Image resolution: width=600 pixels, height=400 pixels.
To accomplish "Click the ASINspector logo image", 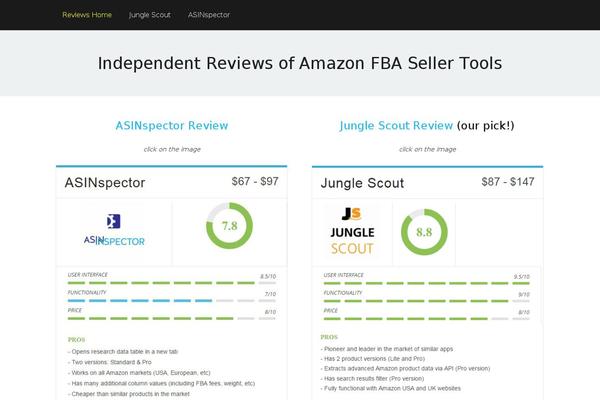I will [114, 230].
